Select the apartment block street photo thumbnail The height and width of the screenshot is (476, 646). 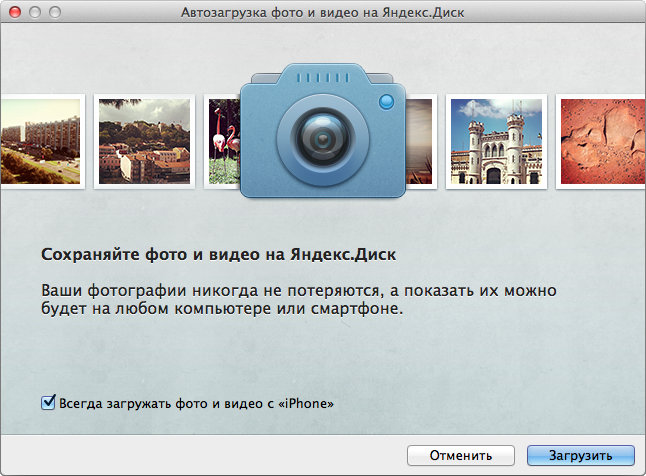click(42, 141)
